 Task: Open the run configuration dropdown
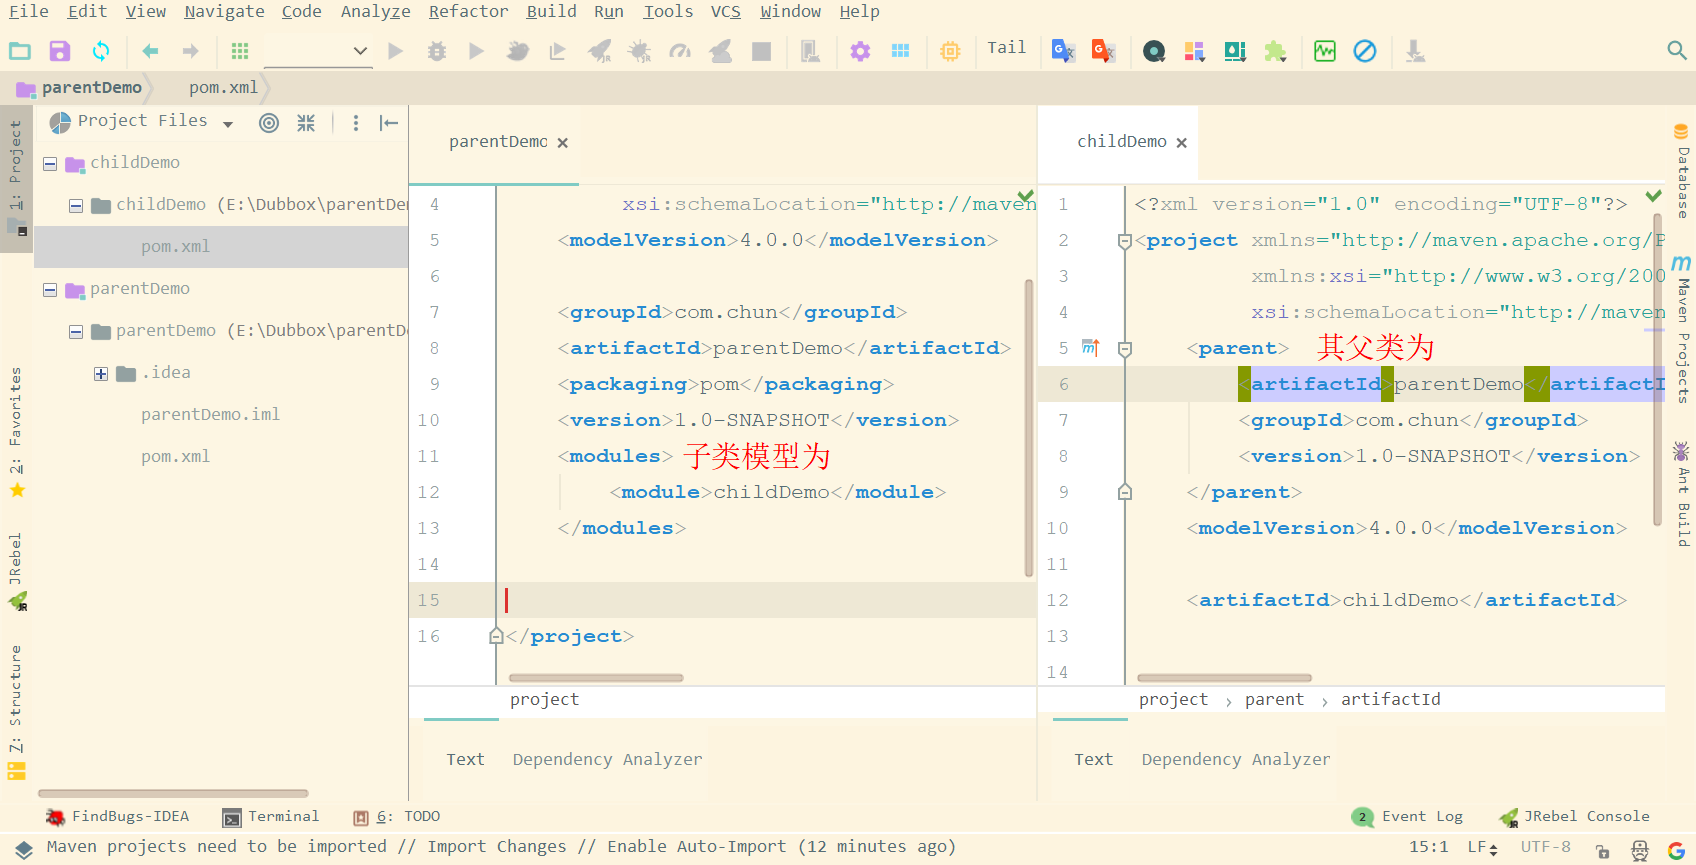coord(319,51)
